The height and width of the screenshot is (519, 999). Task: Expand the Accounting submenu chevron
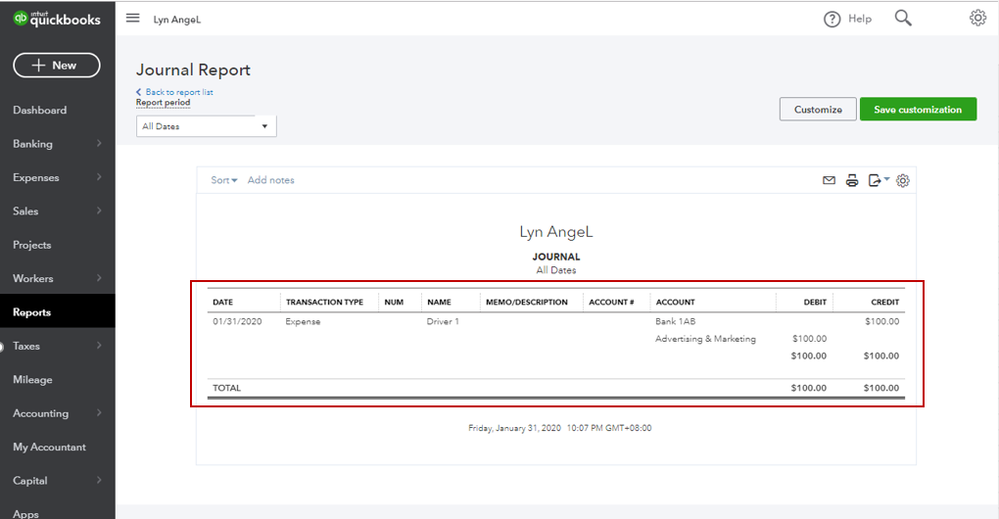click(99, 413)
